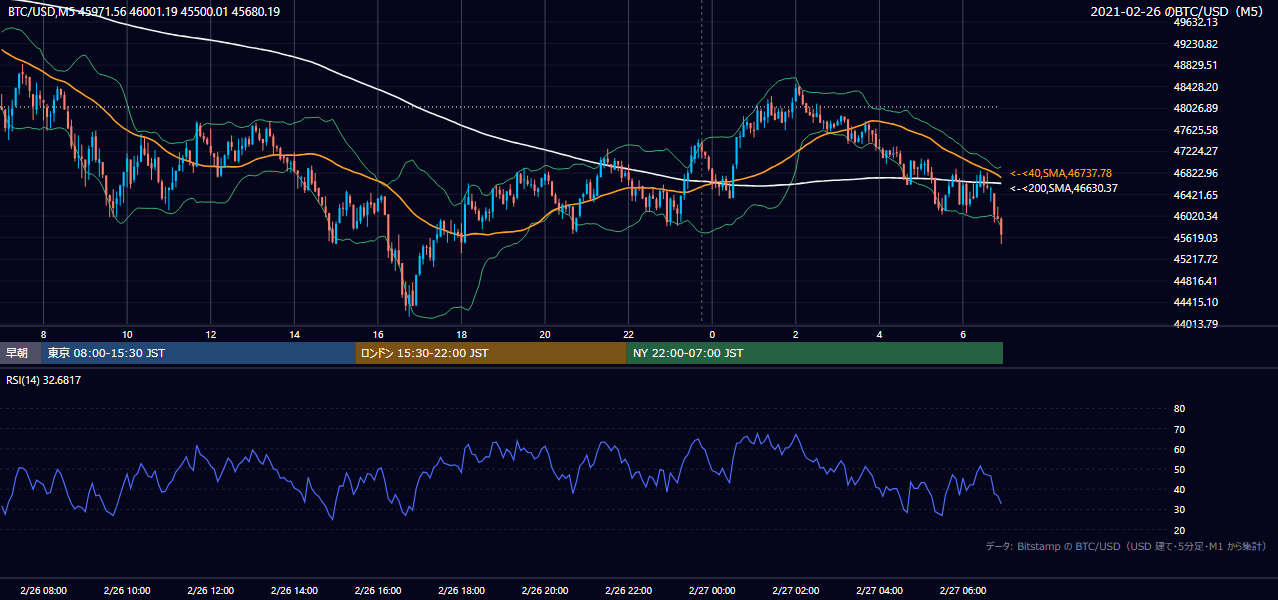Image resolution: width=1278 pixels, height=600 pixels.
Task: Click RSI axis level 60
Action: [1179, 449]
